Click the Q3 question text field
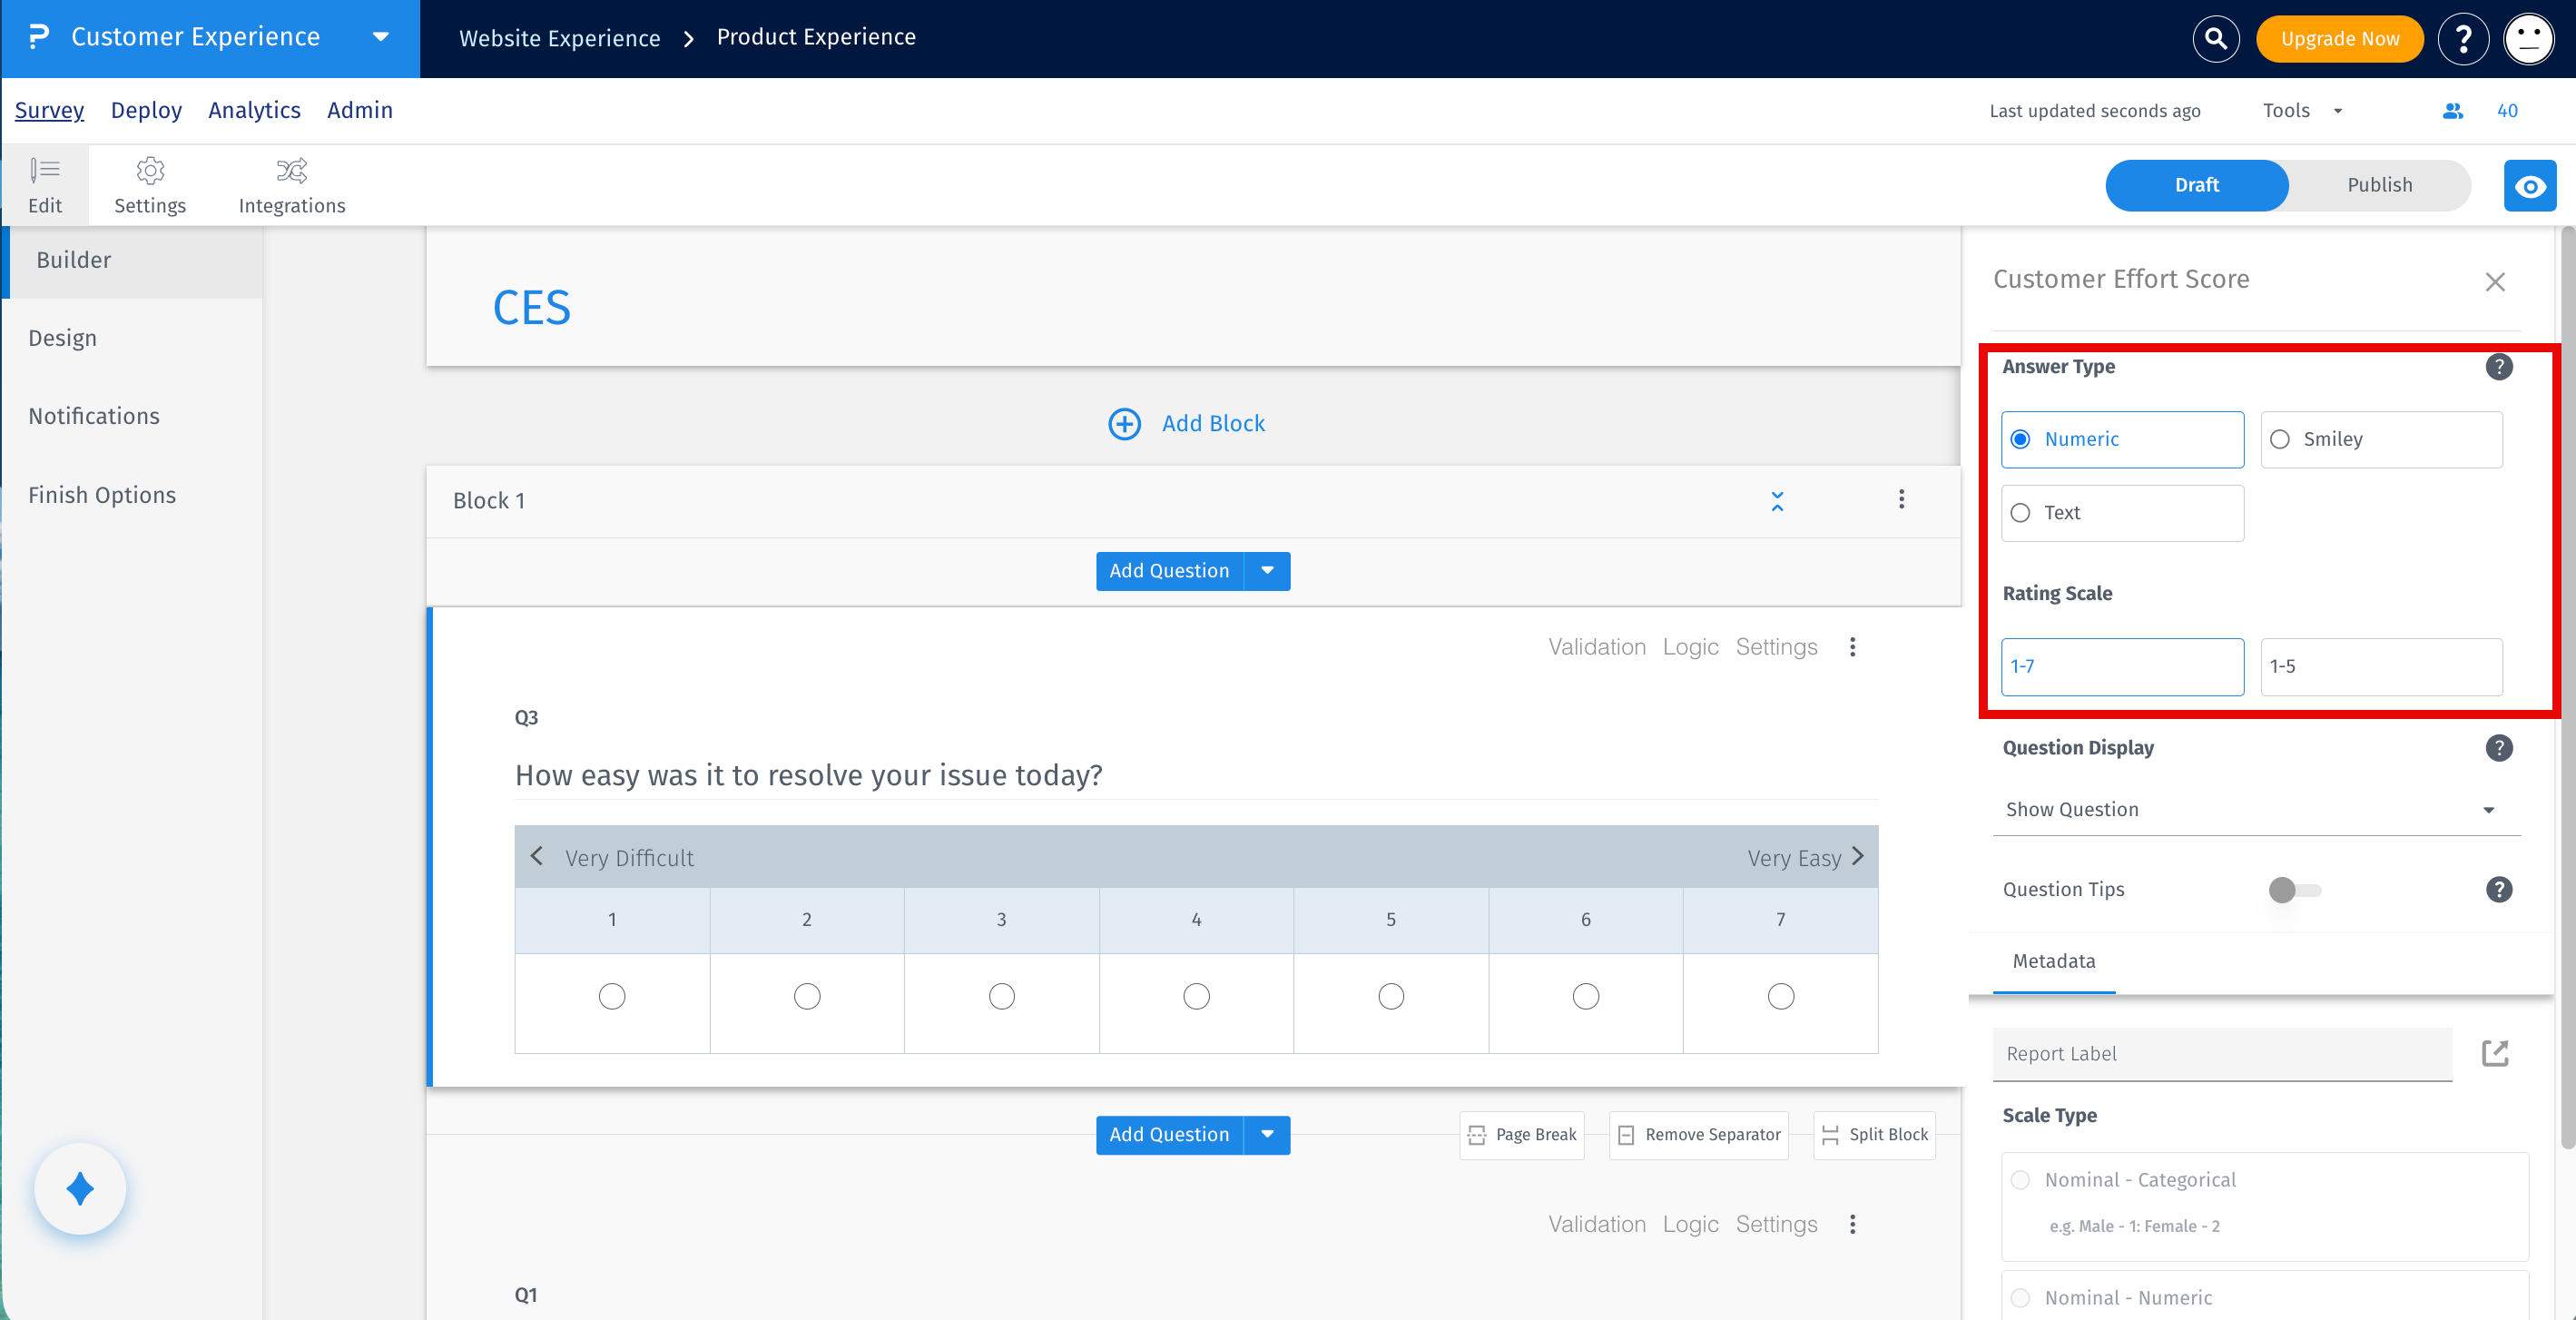The height and width of the screenshot is (1320, 2576). point(1196,775)
